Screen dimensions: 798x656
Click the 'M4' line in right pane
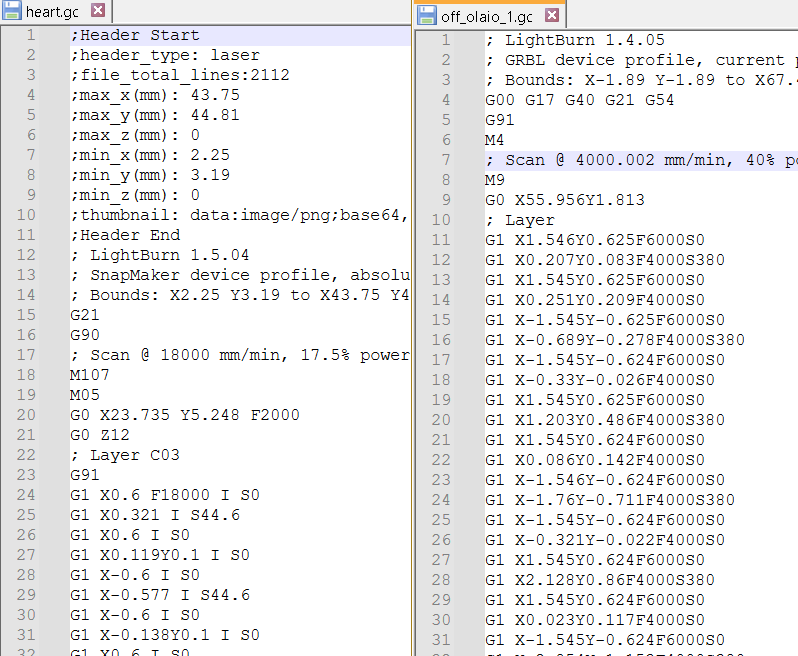point(494,140)
